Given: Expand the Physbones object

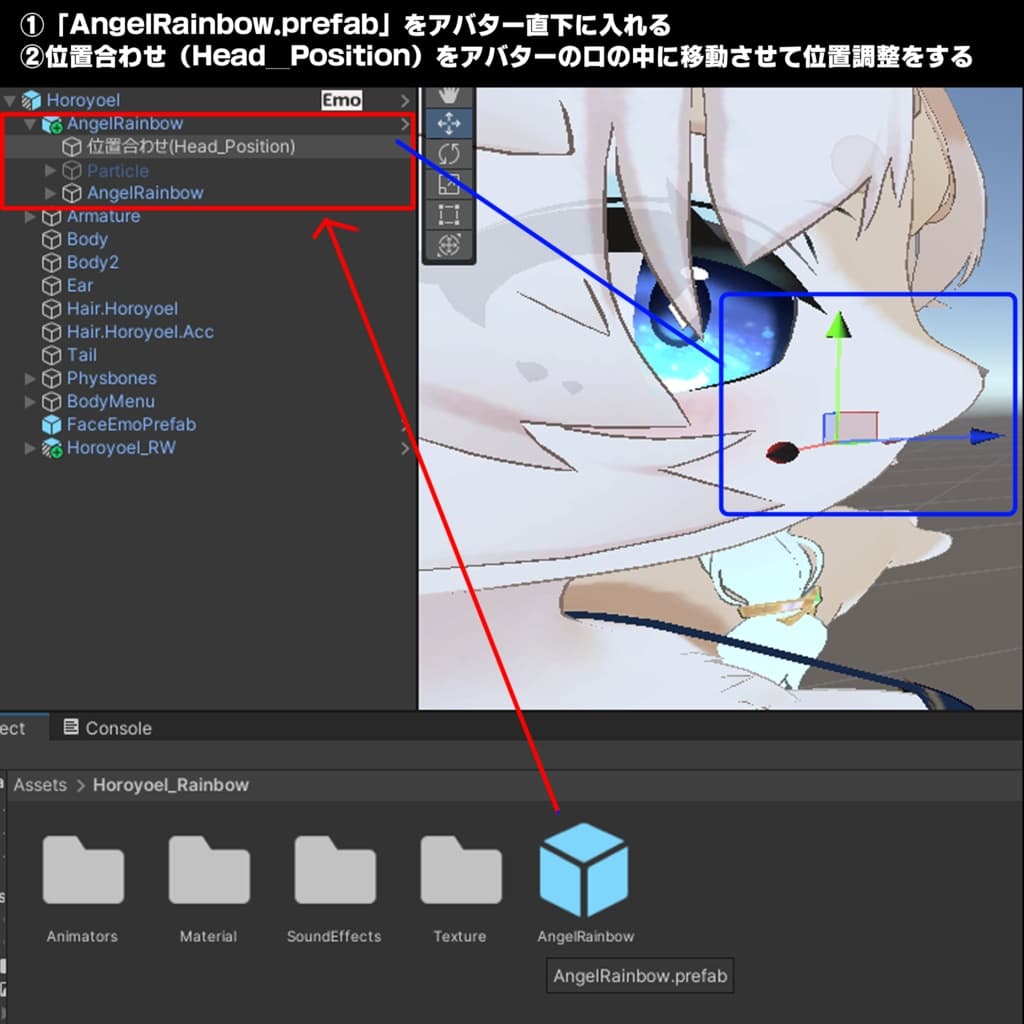Looking at the screenshot, I should (29, 378).
